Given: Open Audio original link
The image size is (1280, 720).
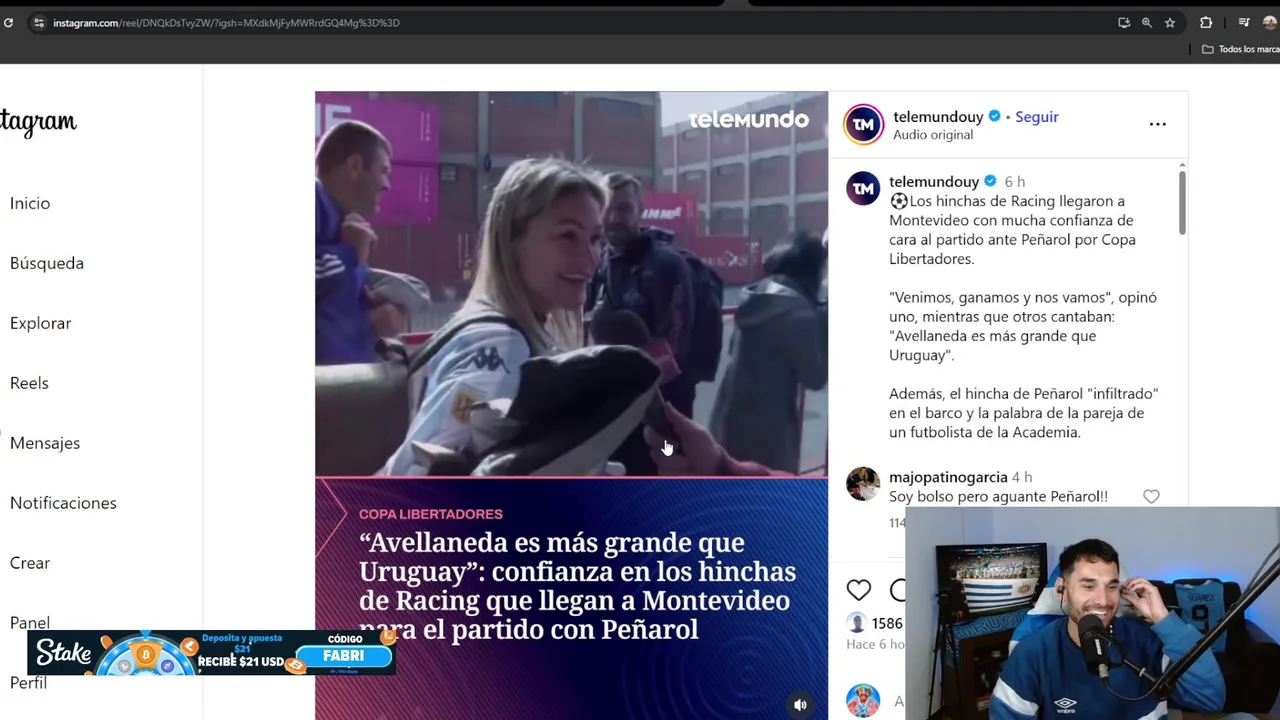Looking at the screenshot, I should (933, 135).
